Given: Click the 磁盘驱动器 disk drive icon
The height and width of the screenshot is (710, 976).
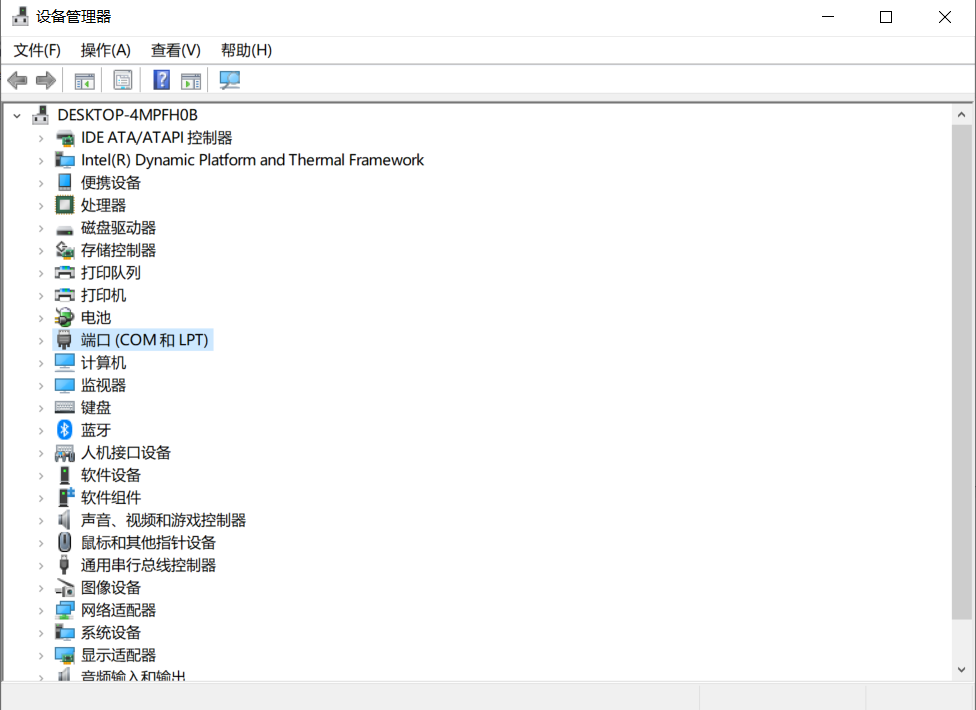Looking at the screenshot, I should 65,230.
